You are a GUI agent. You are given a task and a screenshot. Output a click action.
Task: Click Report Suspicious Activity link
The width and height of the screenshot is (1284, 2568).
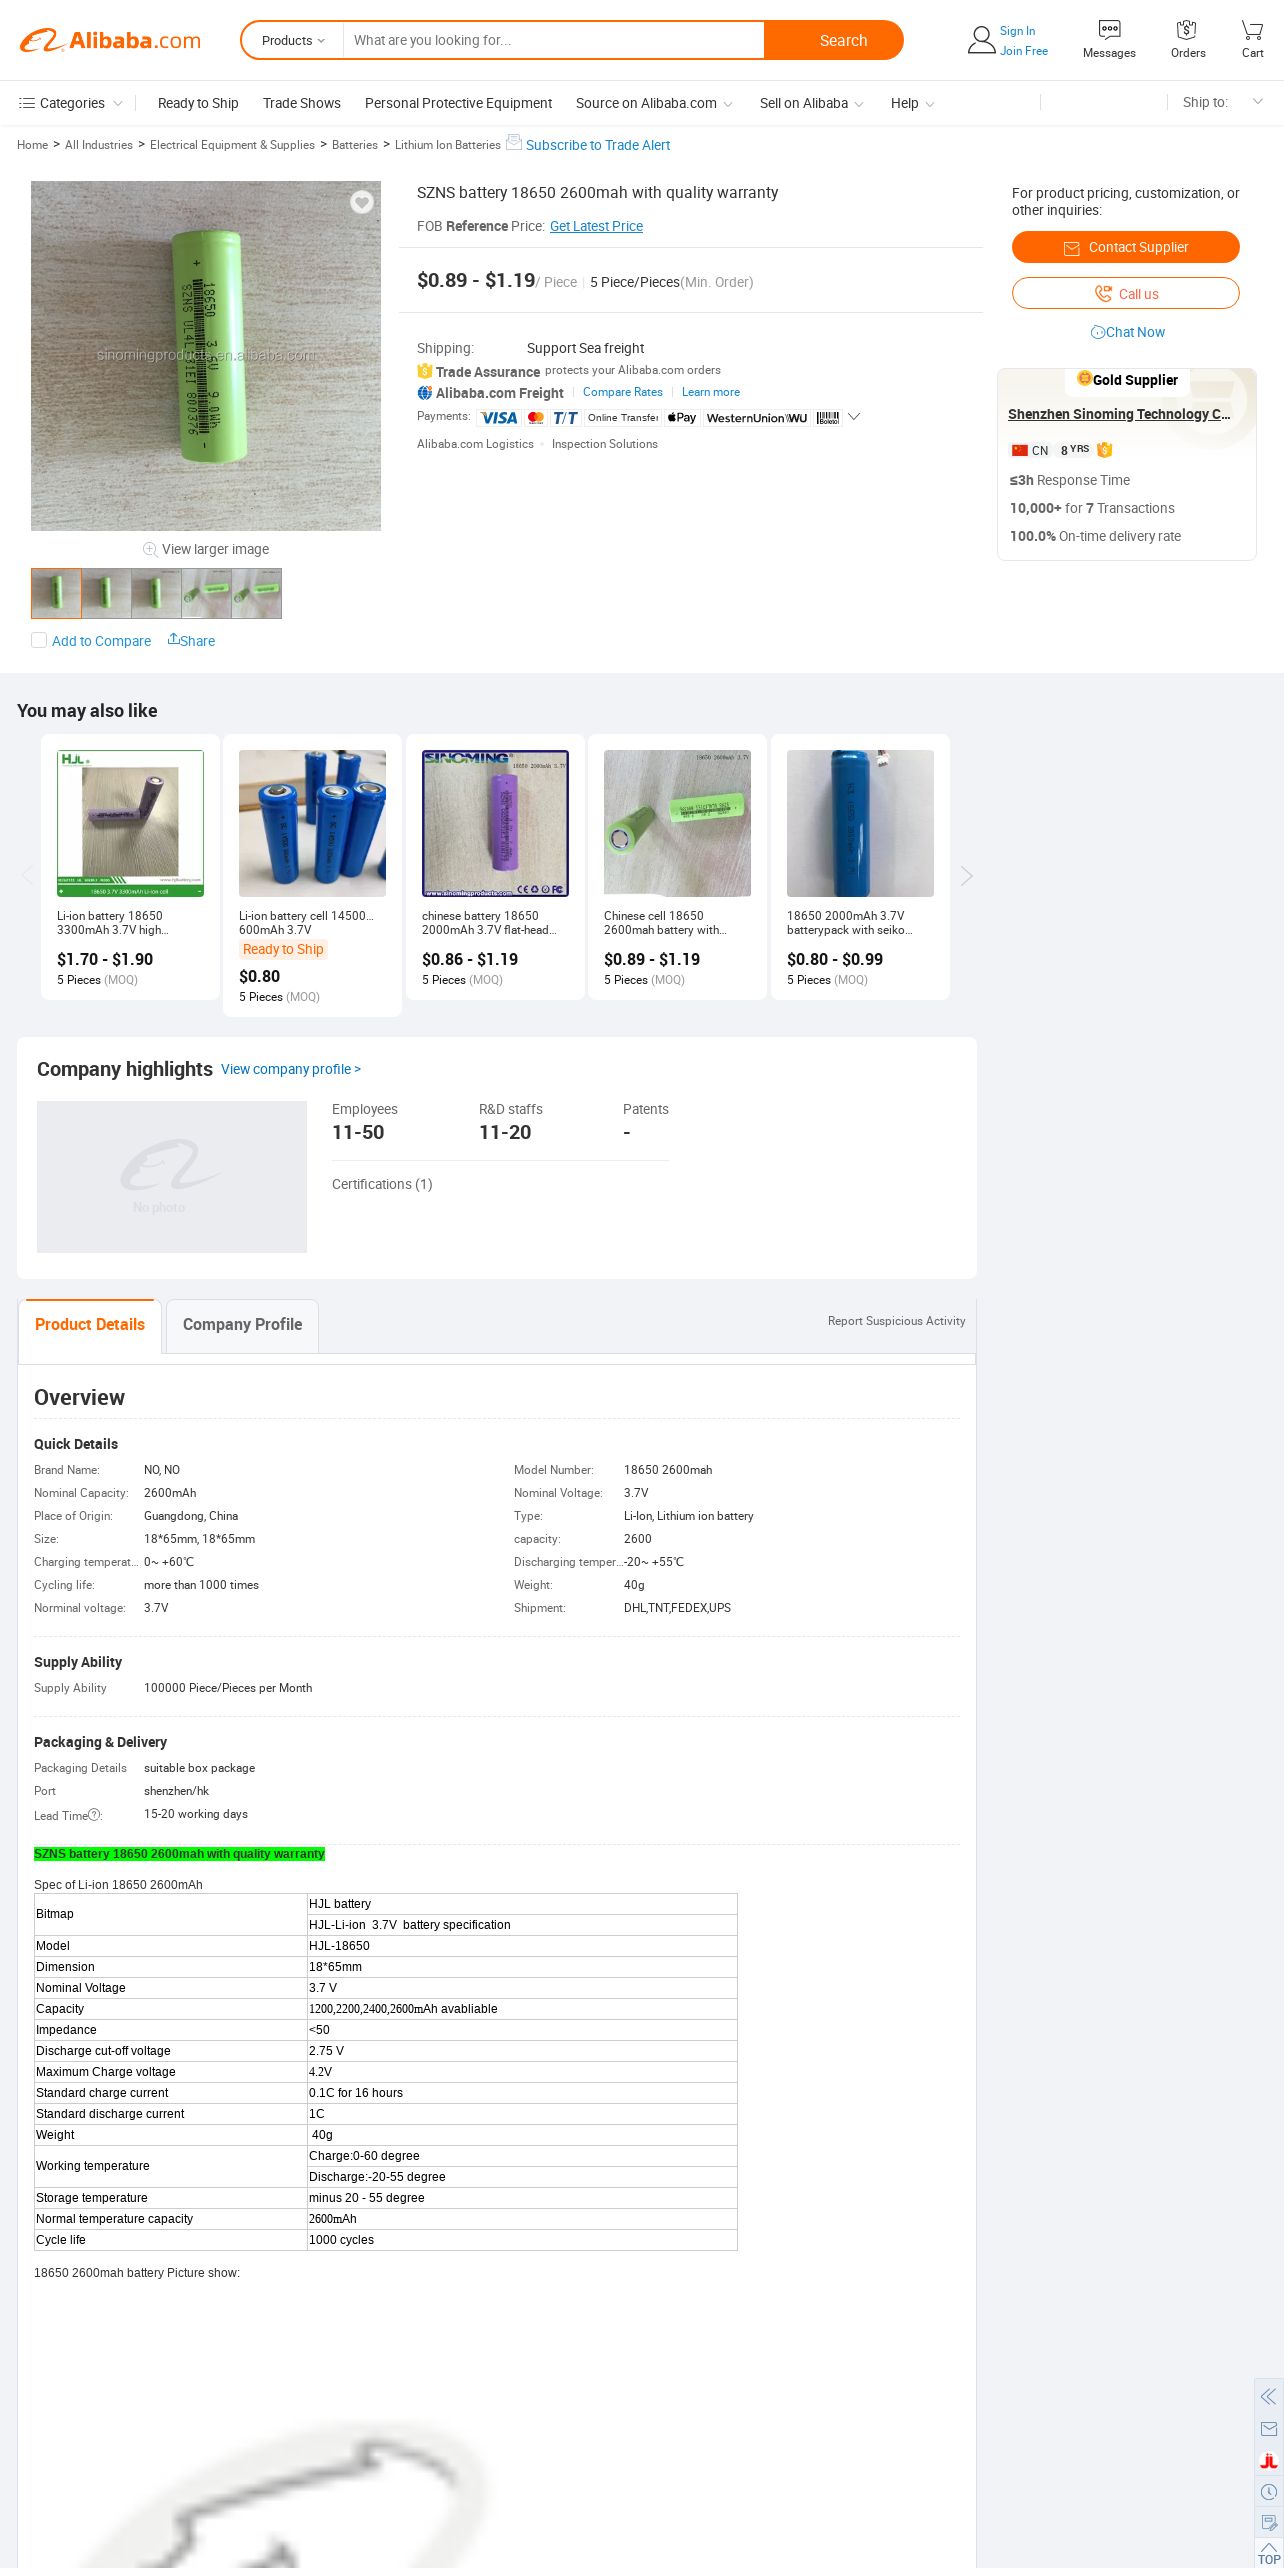coord(896,1321)
